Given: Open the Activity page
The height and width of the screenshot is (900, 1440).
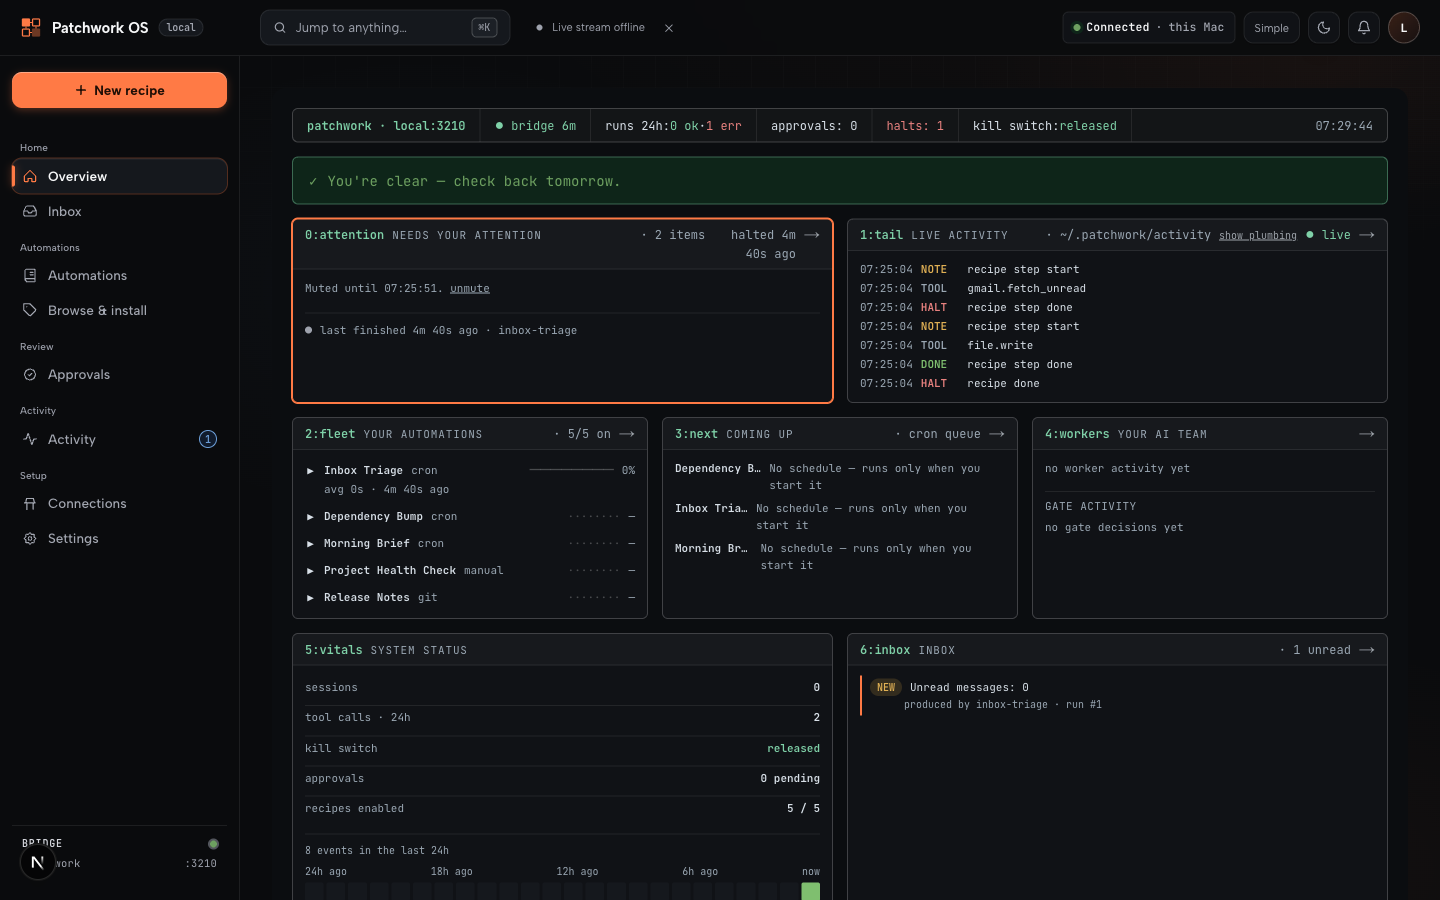Looking at the screenshot, I should click(119, 439).
